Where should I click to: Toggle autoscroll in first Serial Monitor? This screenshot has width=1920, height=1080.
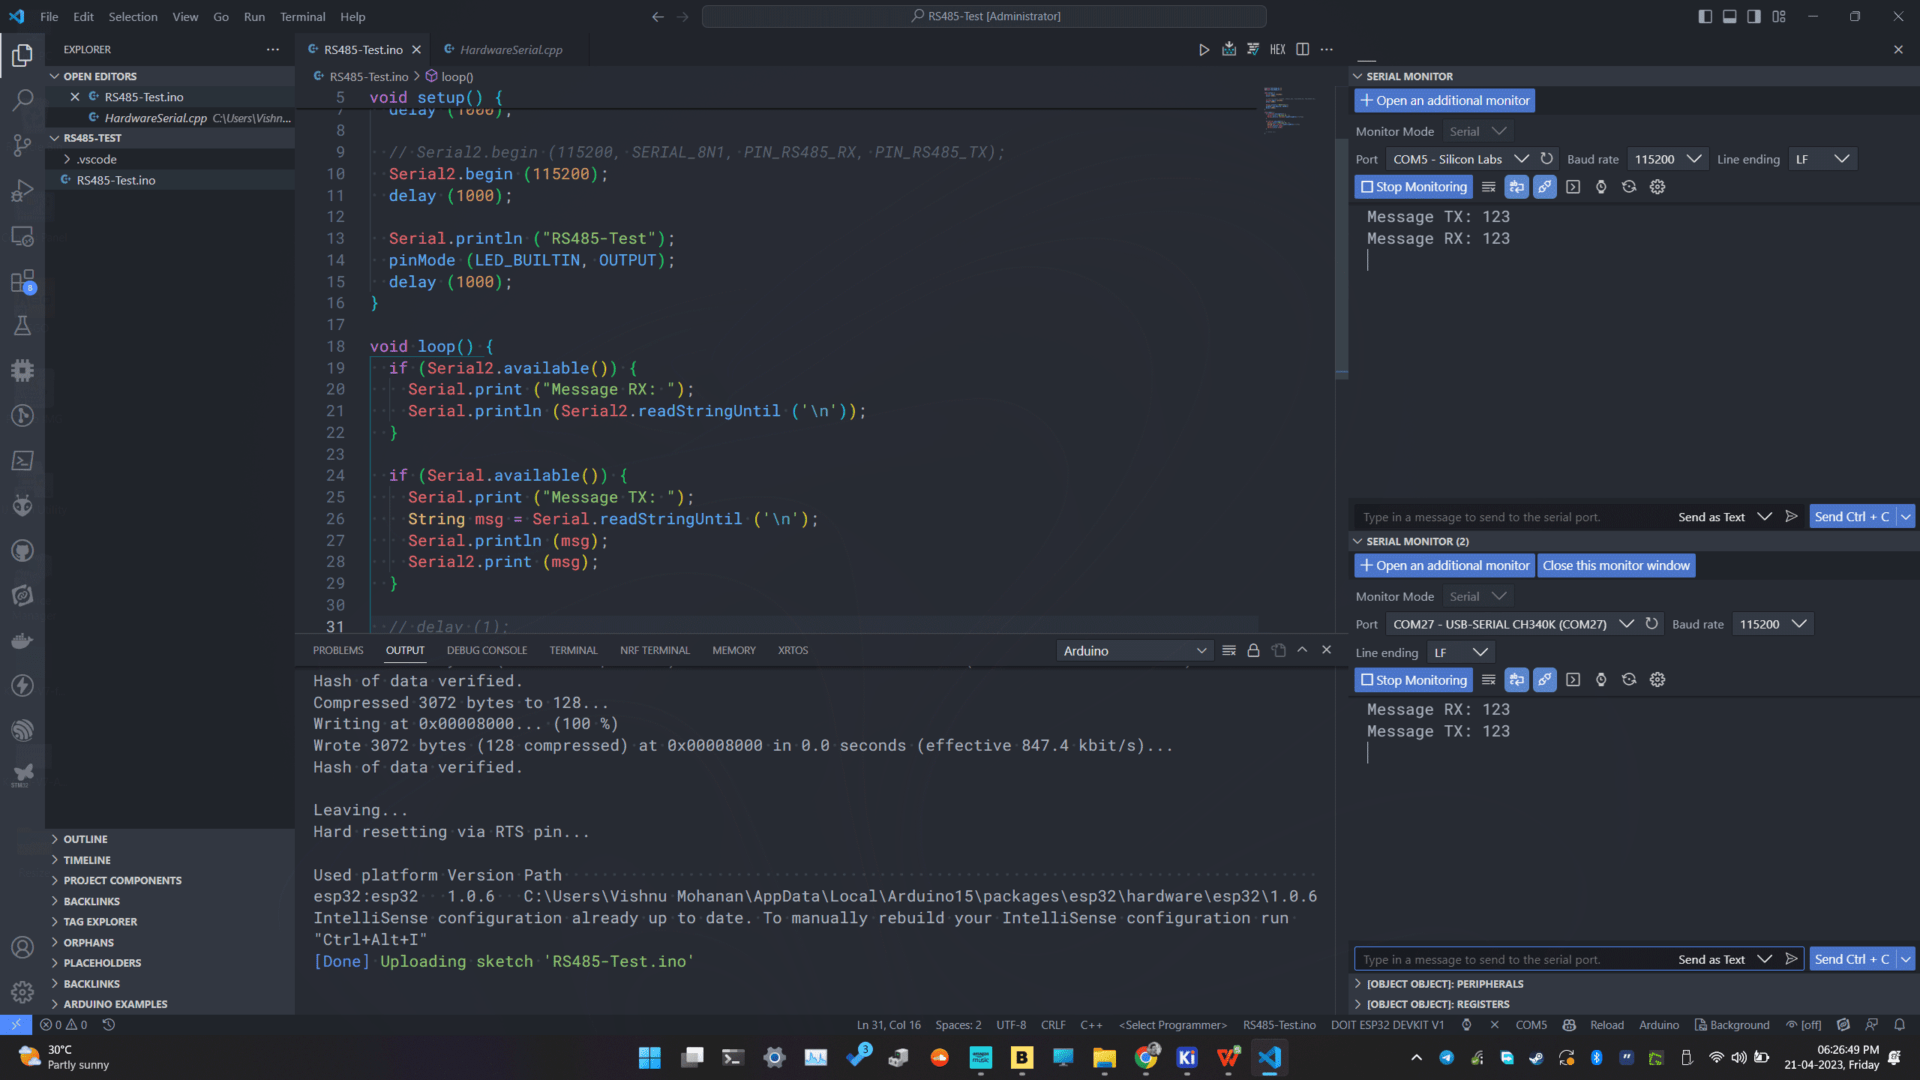[1517, 187]
